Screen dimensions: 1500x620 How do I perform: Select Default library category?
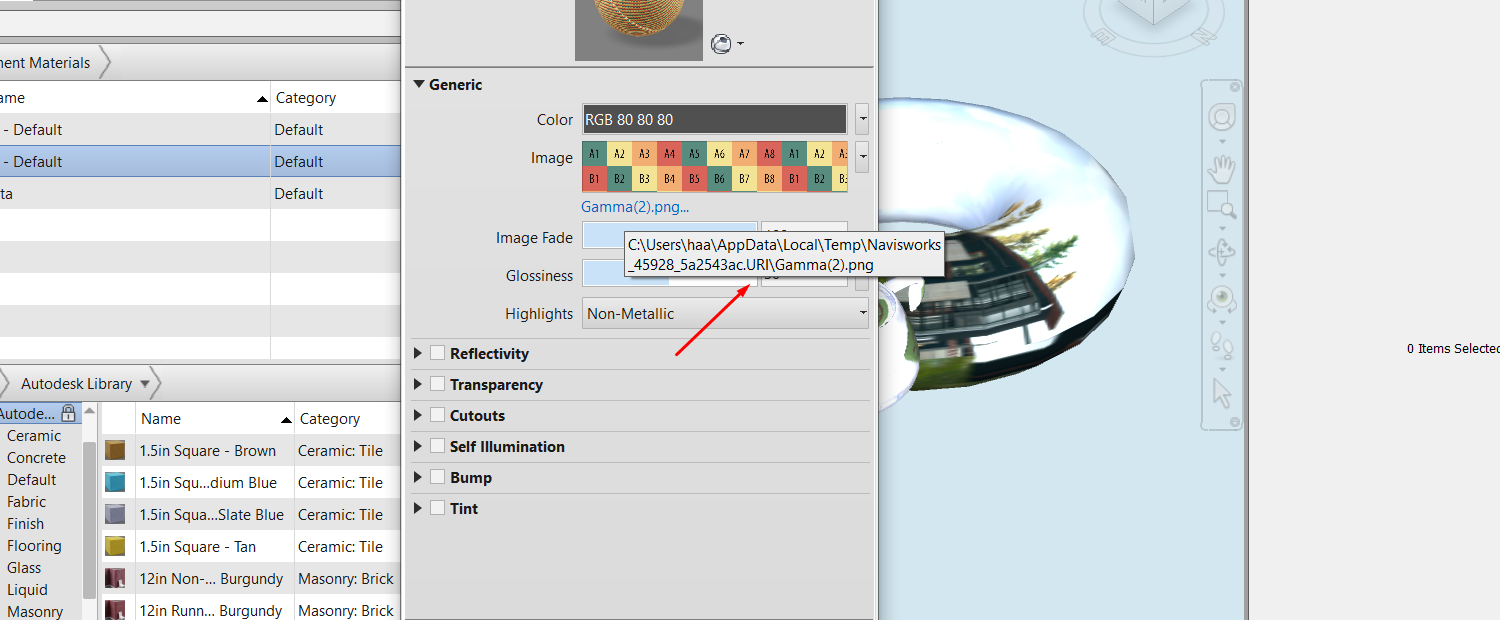click(32, 480)
